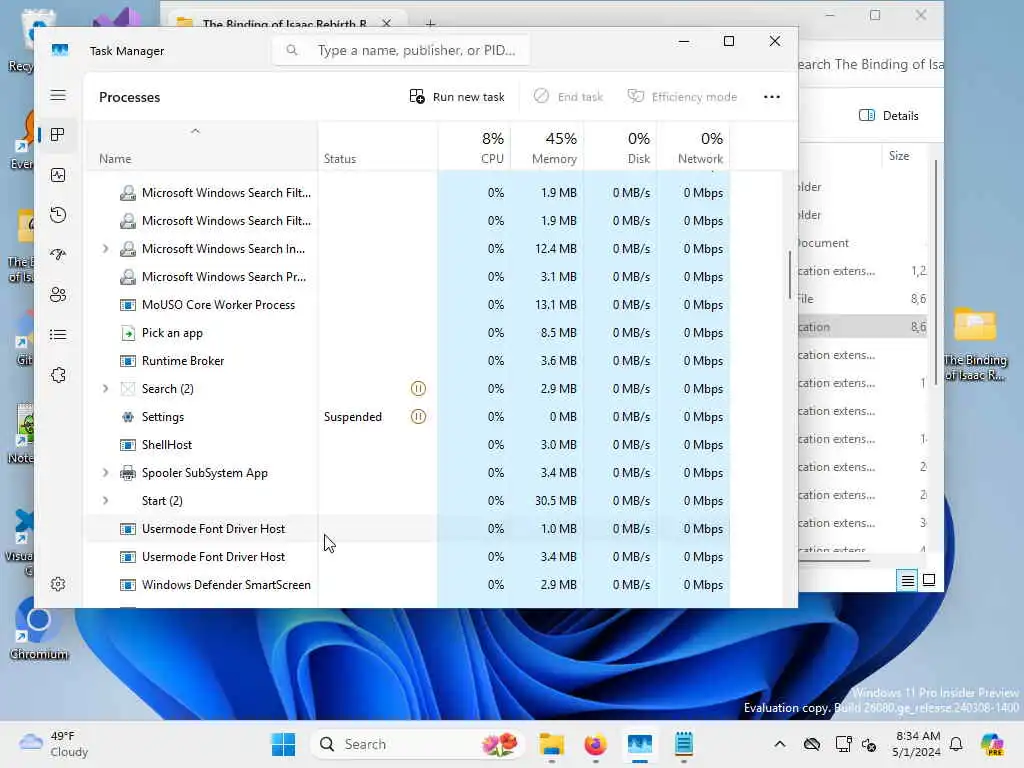The width and height of the screenshot is (1024, 768).
Task: Open the Services puzzle icon in sidebar
Action: pos(58,375)
